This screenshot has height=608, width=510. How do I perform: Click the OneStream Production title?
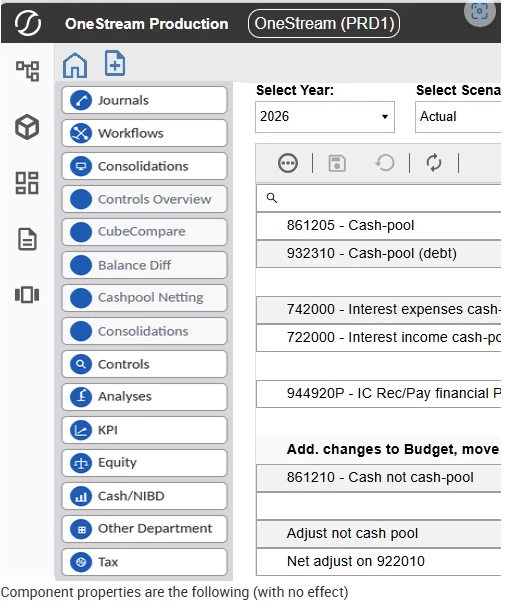pyautogui.click(x=147, y=24)
